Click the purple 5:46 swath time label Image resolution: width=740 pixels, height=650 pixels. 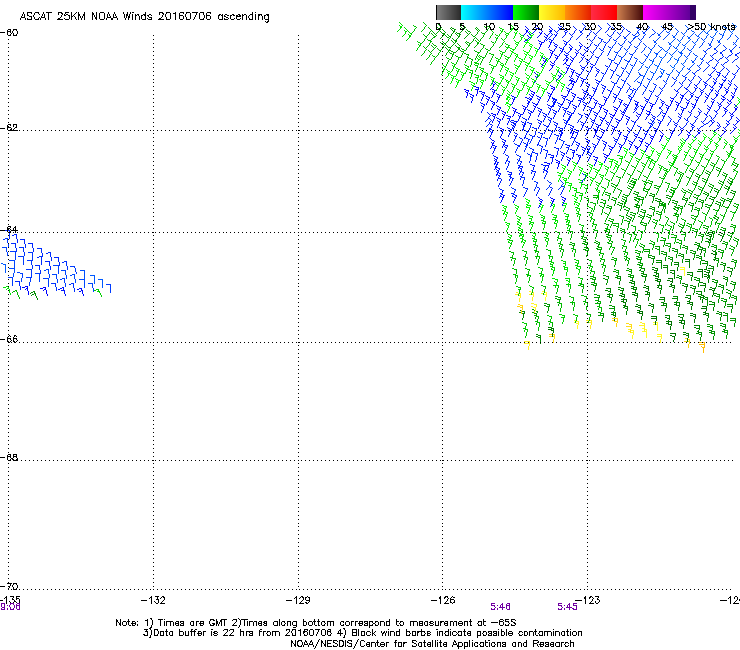(500, 607)
